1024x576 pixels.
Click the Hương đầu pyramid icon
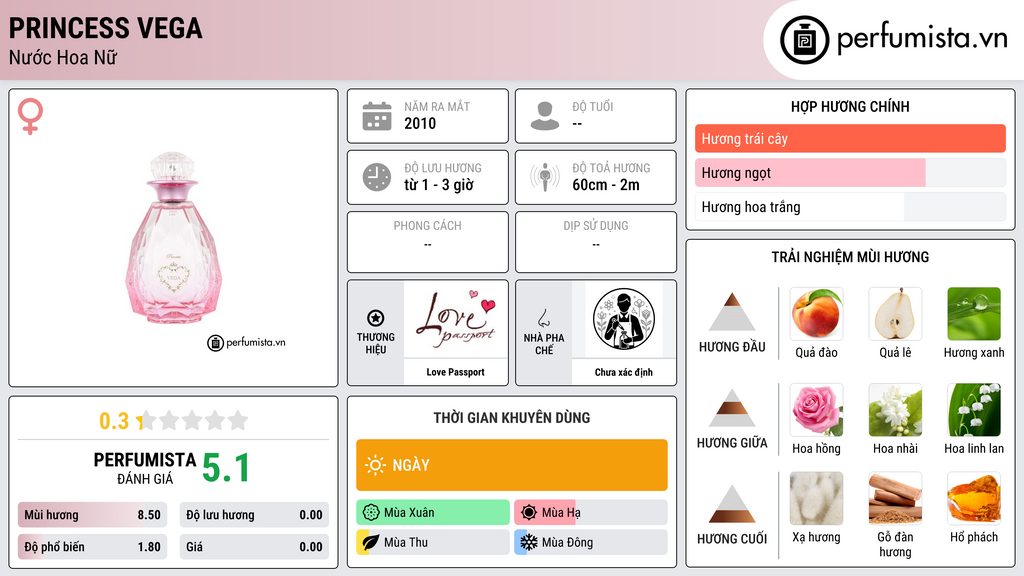coord(731,312)
